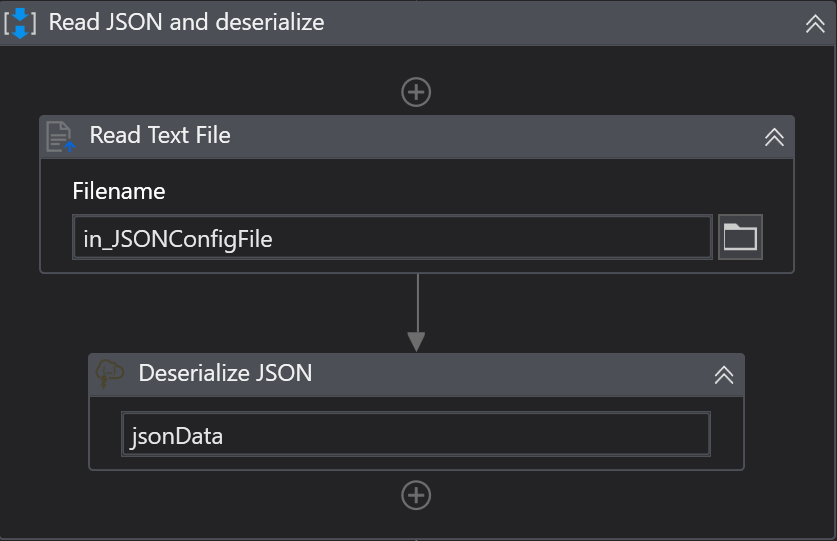Click the Deserialize JSON activity icon
Image resolution: width=837 pixels, height=541 pixels.
click(x=110, y=374)
